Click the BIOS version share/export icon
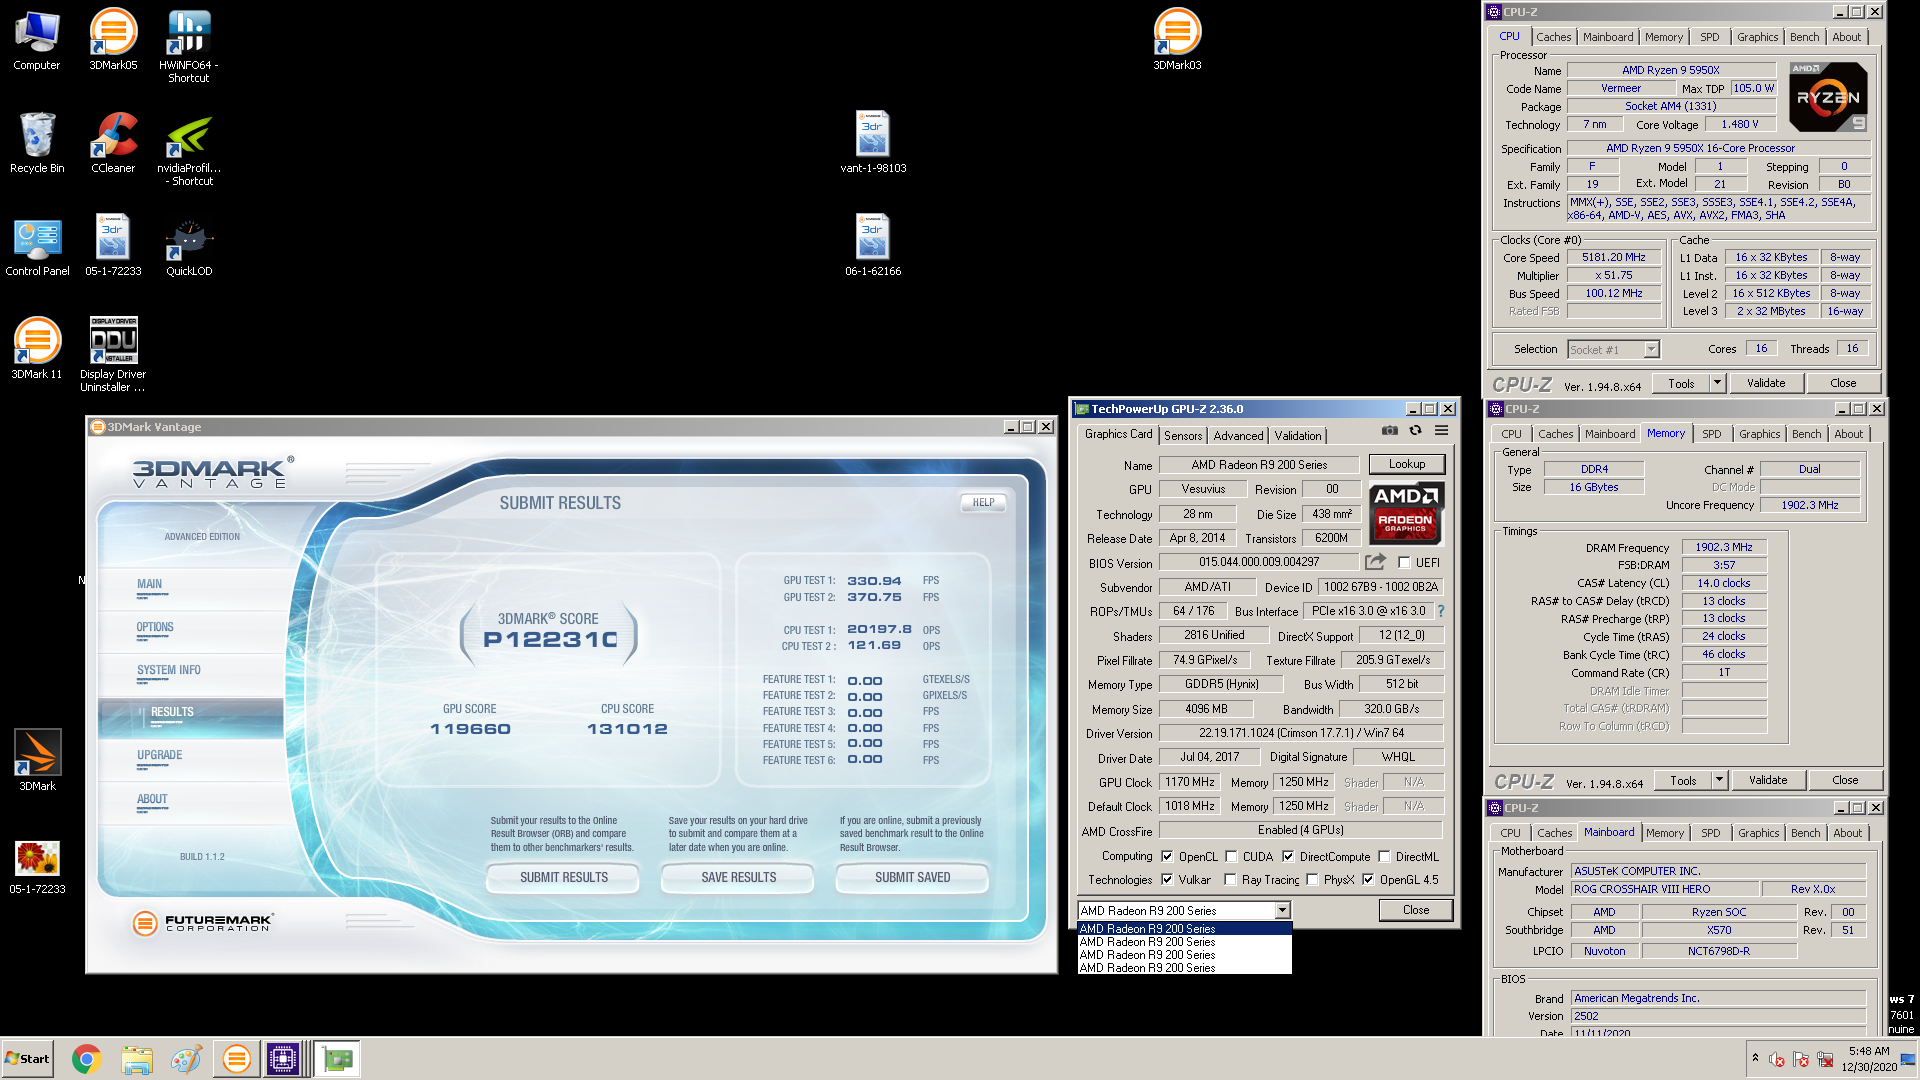Viewport: 1920px width, 1080px height. point(1375,562)
